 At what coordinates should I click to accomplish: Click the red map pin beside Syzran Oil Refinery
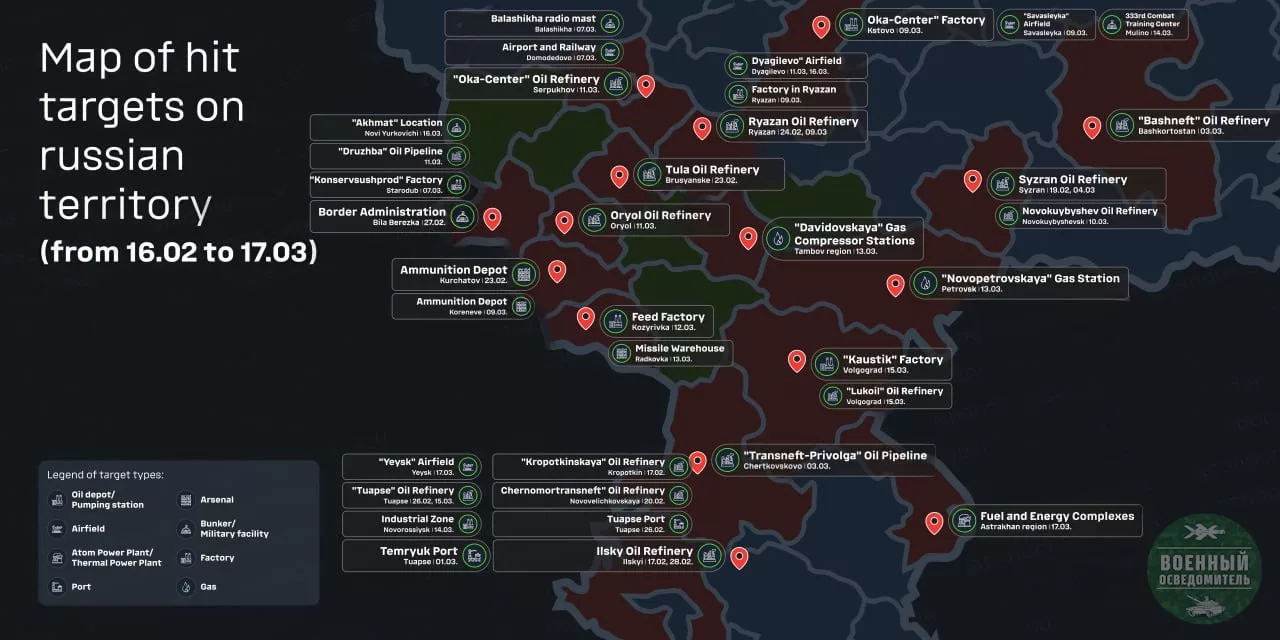[972, 181]
